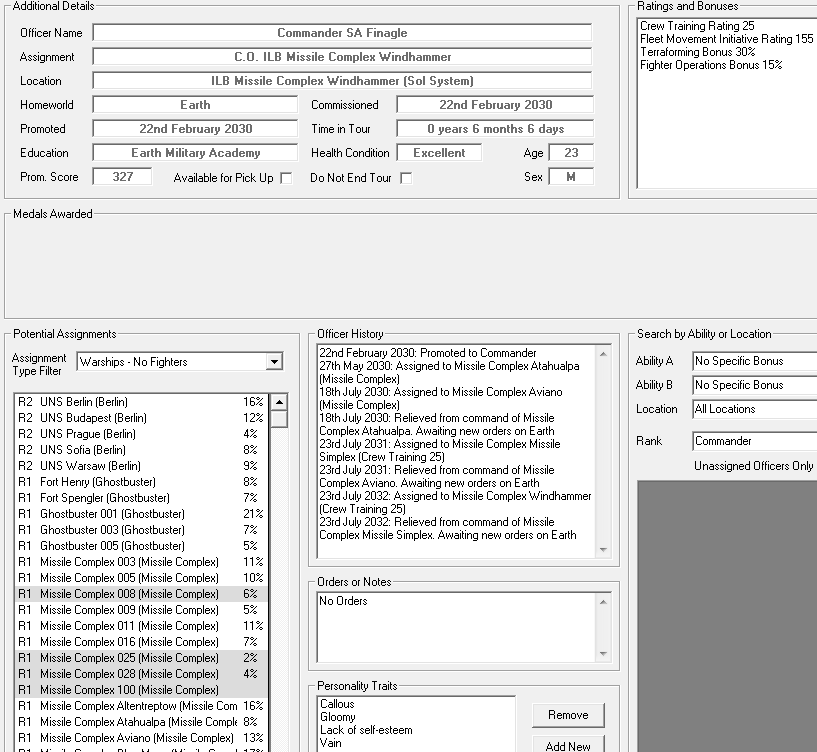This screenshot has width=817, height=752.
Task: Click in the Orders or Notes text box
Action: (x=456, y=627)
